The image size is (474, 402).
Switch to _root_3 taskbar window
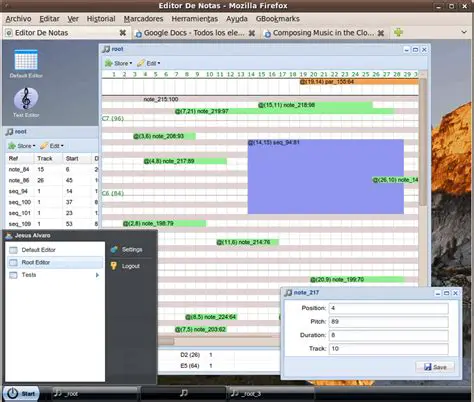coord(271,394)
